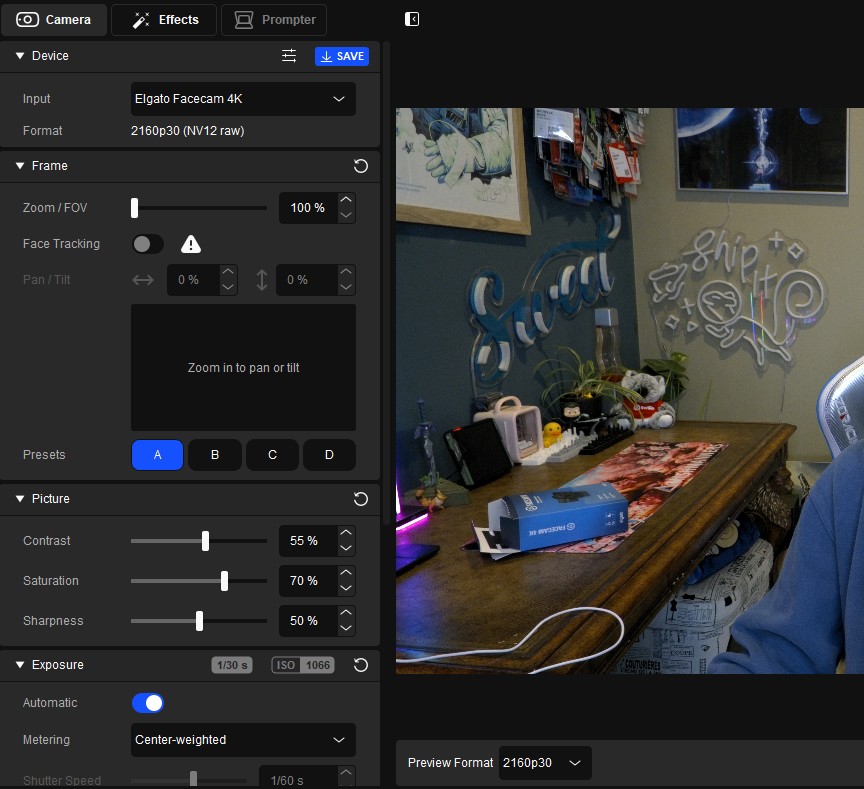
Task: Open the Preview Format dropdown
Action: [x=545, y=763]
